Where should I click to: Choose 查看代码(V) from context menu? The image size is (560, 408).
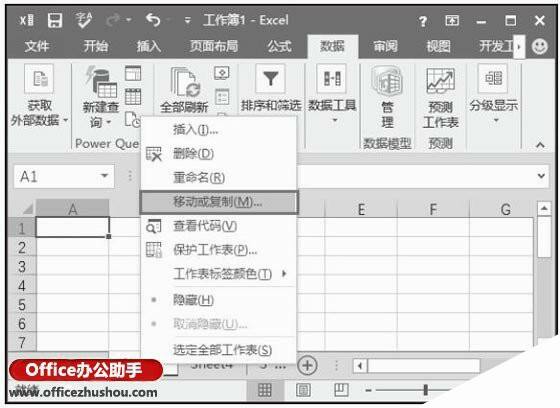219,226
